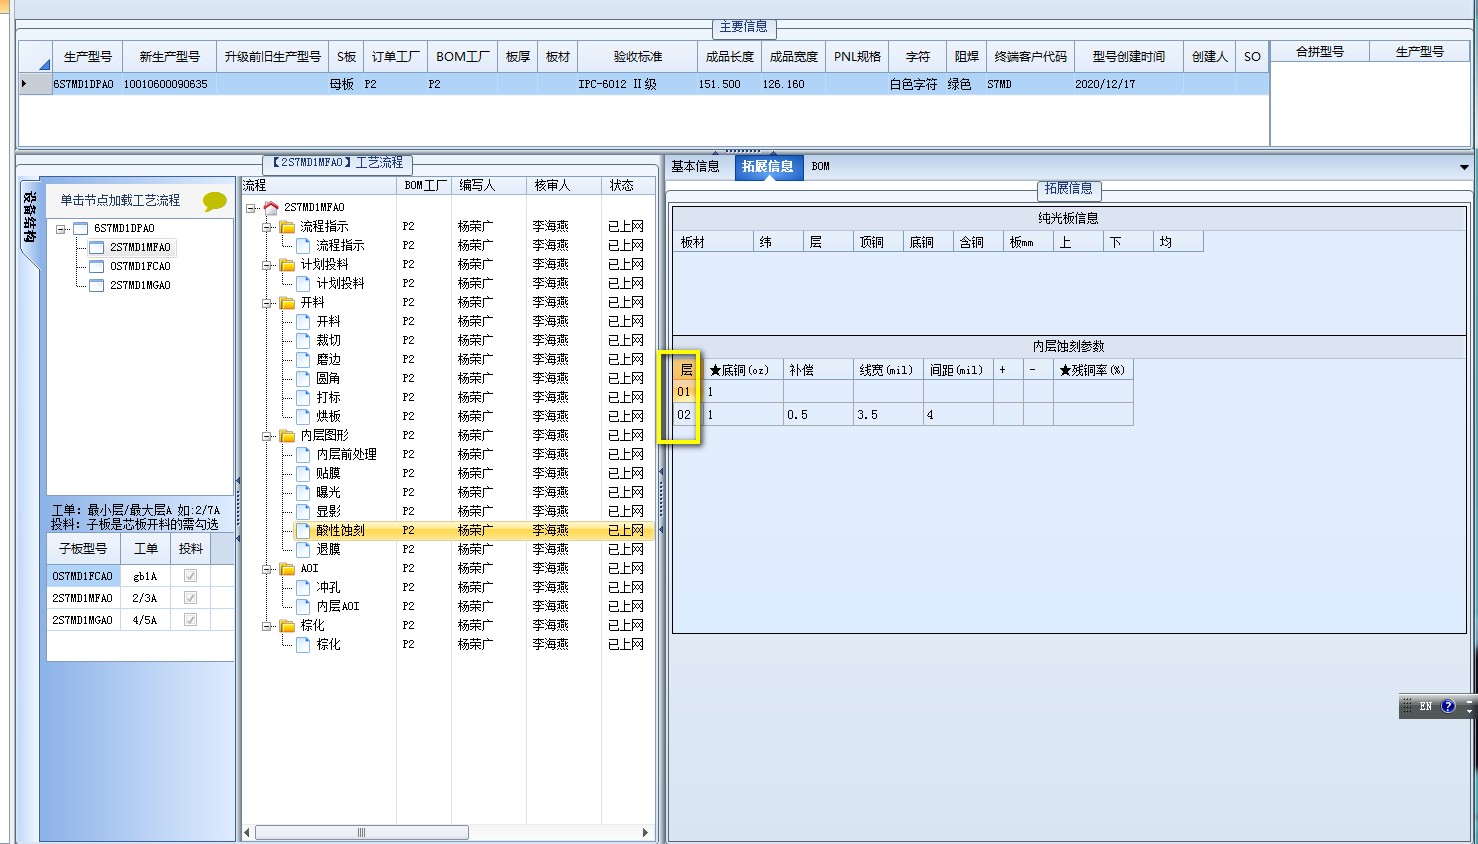Click the 内层图形 folder icon

[288, 436]
